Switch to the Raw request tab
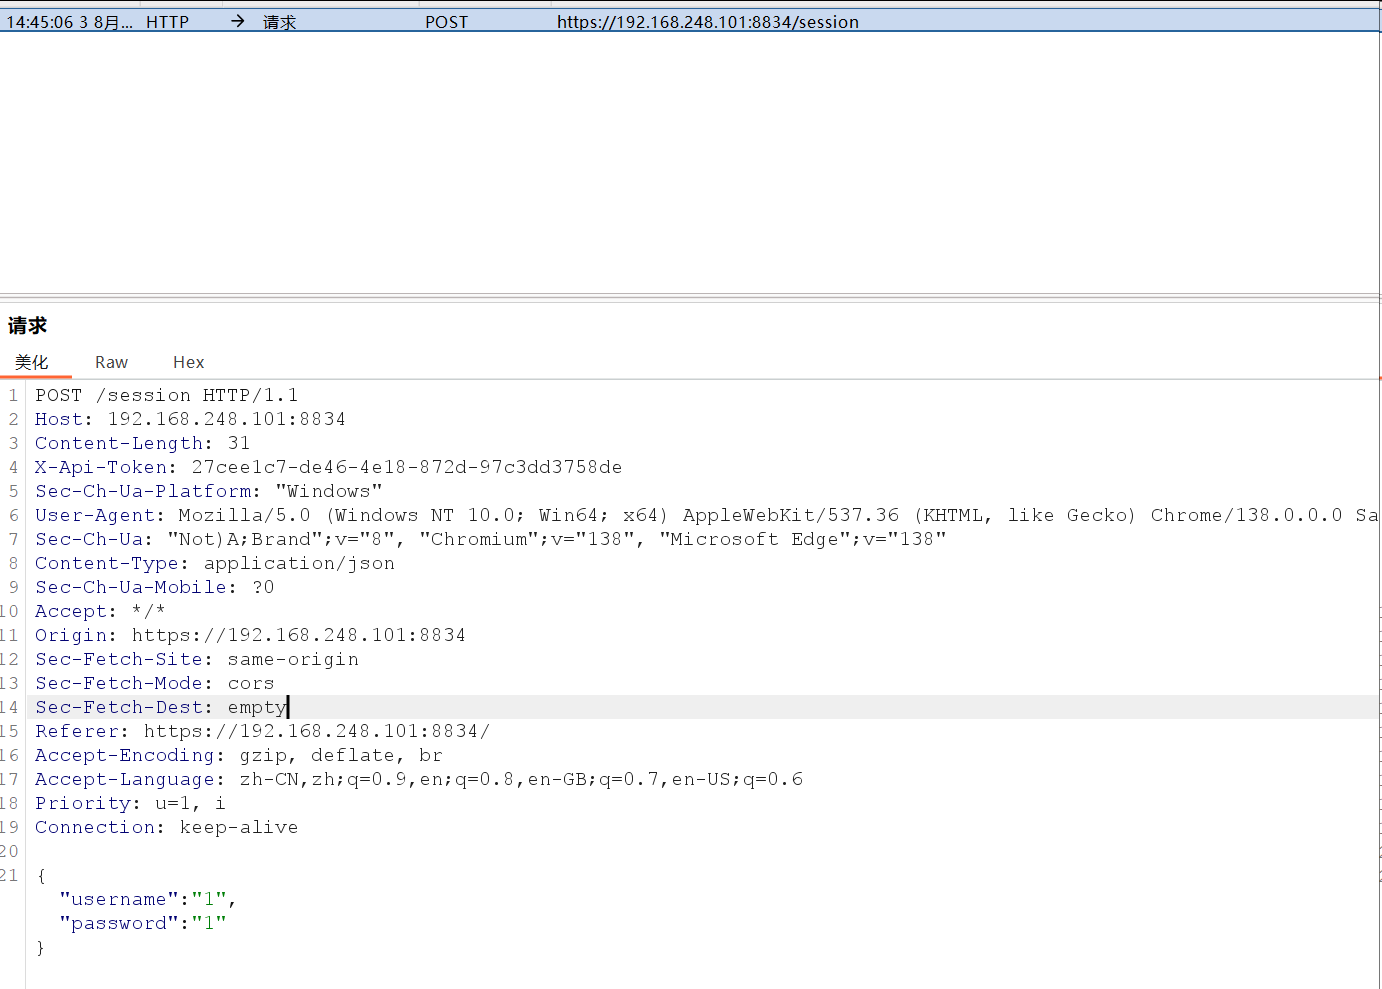 point(111,362)
